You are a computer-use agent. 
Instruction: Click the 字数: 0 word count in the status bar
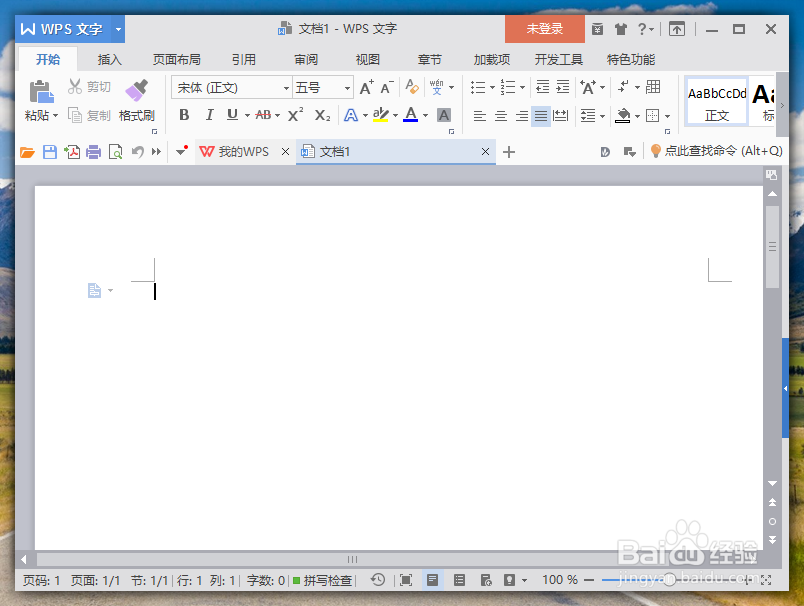point(266,580)
